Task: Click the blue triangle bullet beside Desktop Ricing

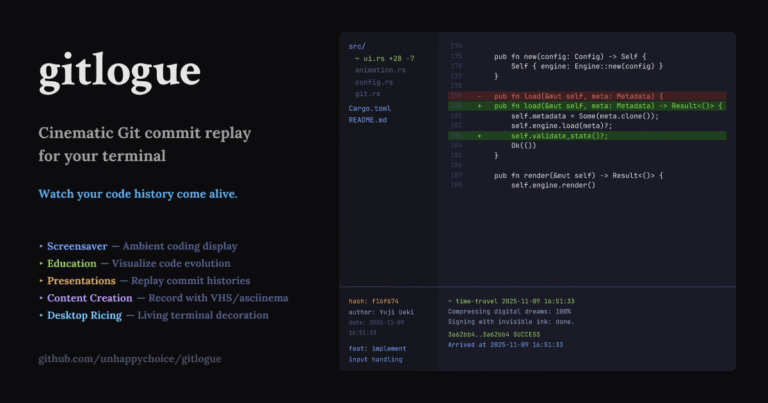Action: coord(41,315)
